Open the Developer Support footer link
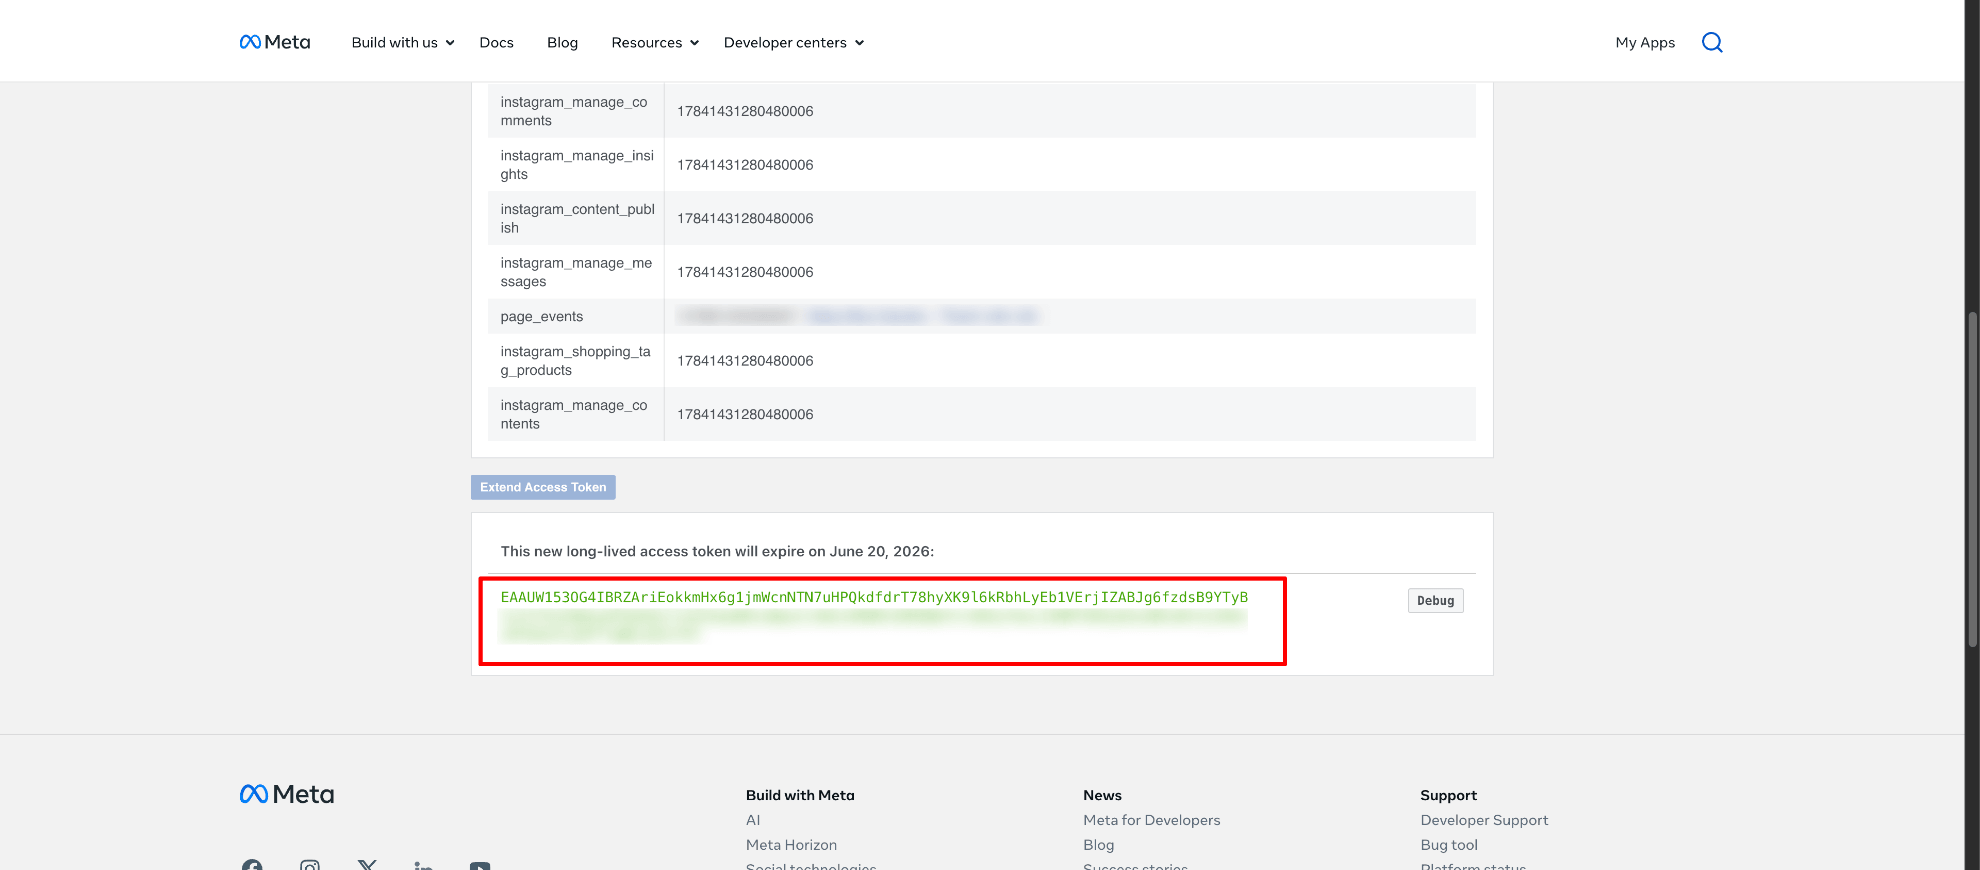This screenshot has height=870, width=1980. [1484, 820]
